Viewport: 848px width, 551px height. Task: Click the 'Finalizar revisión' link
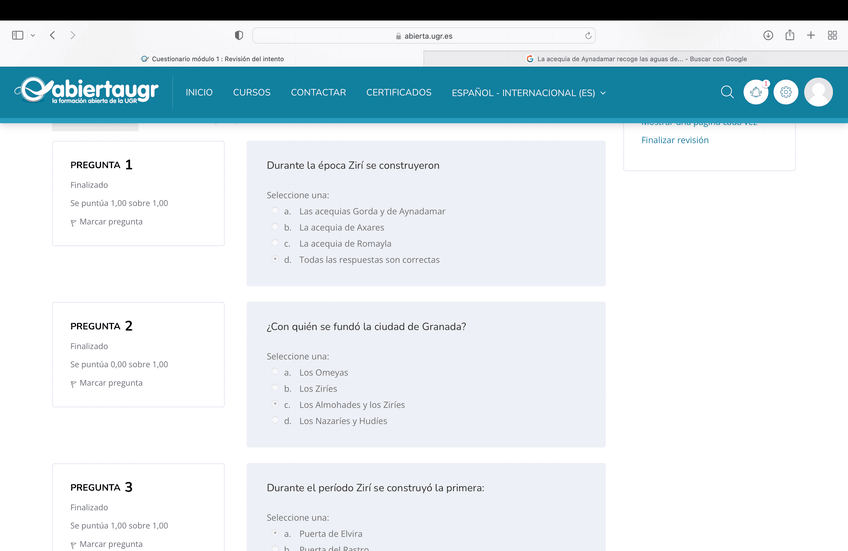[x=675, y=140]
